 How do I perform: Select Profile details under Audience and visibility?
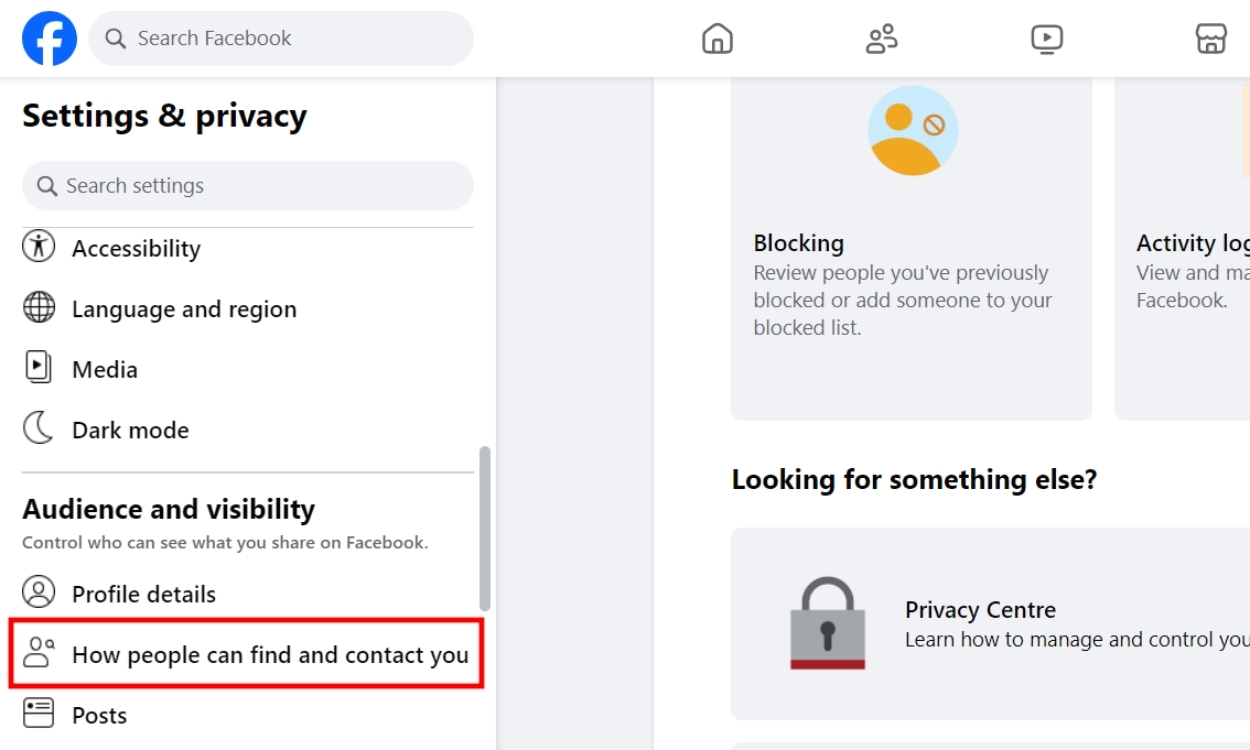pos(144,593)
